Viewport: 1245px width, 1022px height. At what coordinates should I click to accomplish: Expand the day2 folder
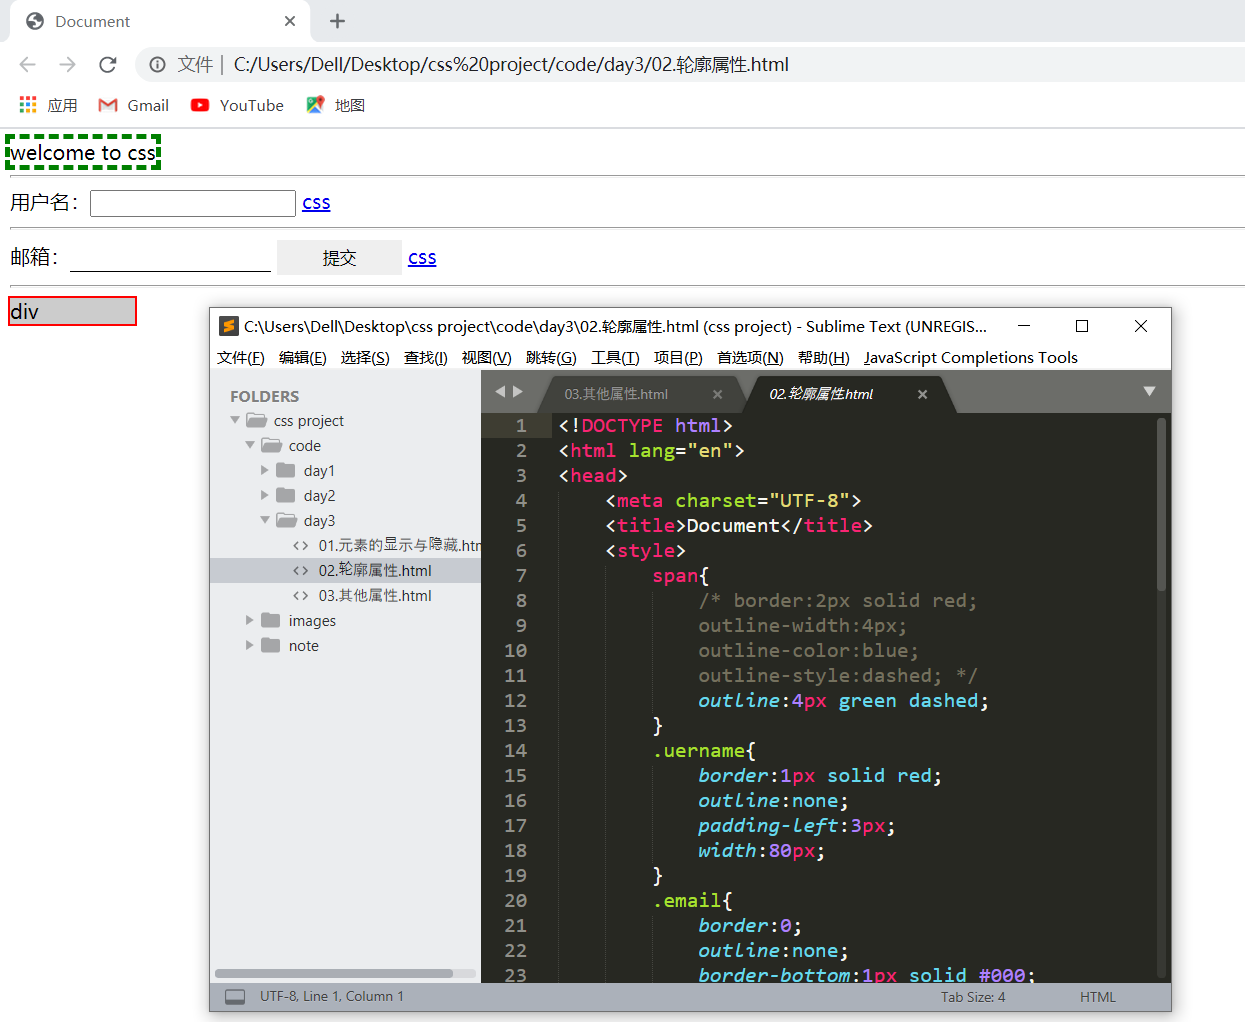coord(265,495)
